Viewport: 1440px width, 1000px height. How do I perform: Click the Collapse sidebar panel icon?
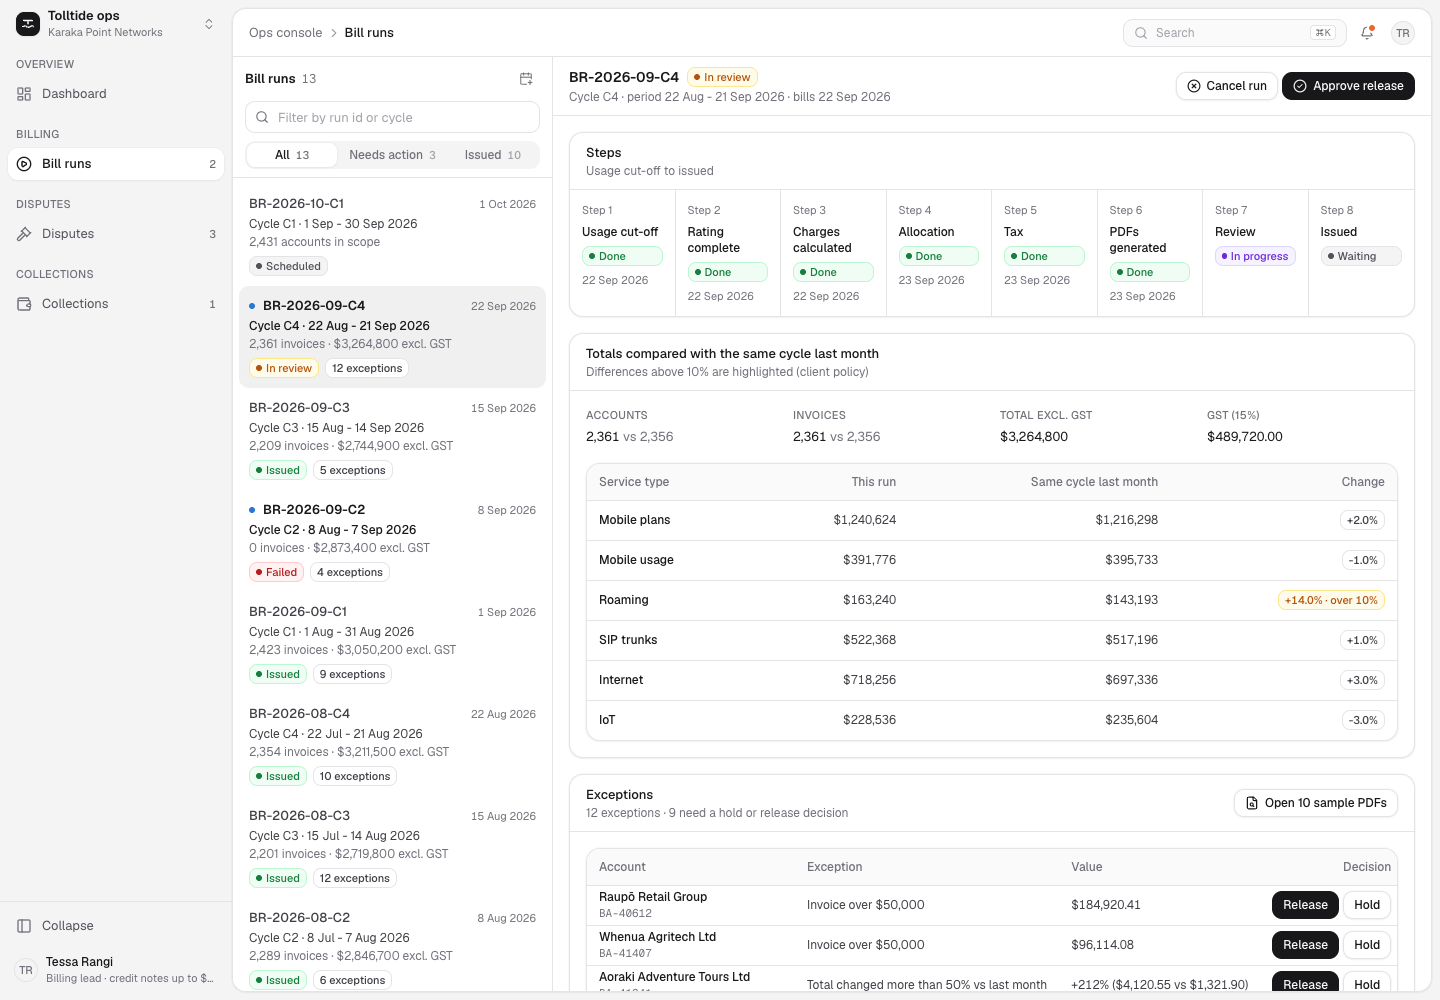point(24,926)
